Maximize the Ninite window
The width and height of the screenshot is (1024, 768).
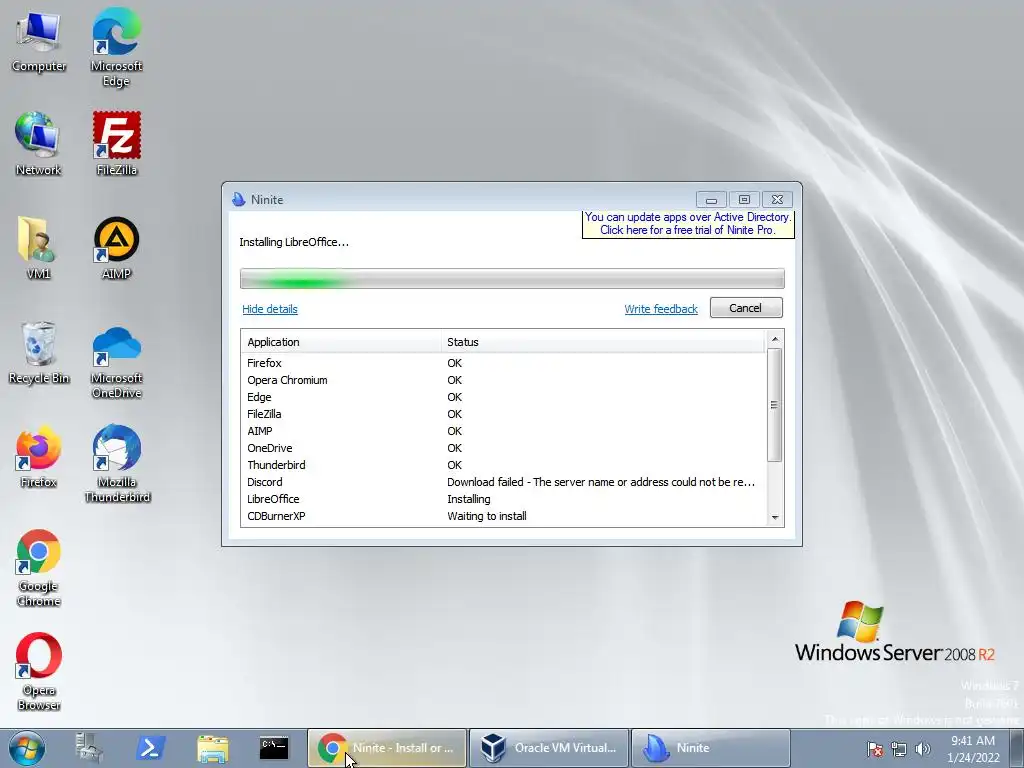[x=744, y=199]
